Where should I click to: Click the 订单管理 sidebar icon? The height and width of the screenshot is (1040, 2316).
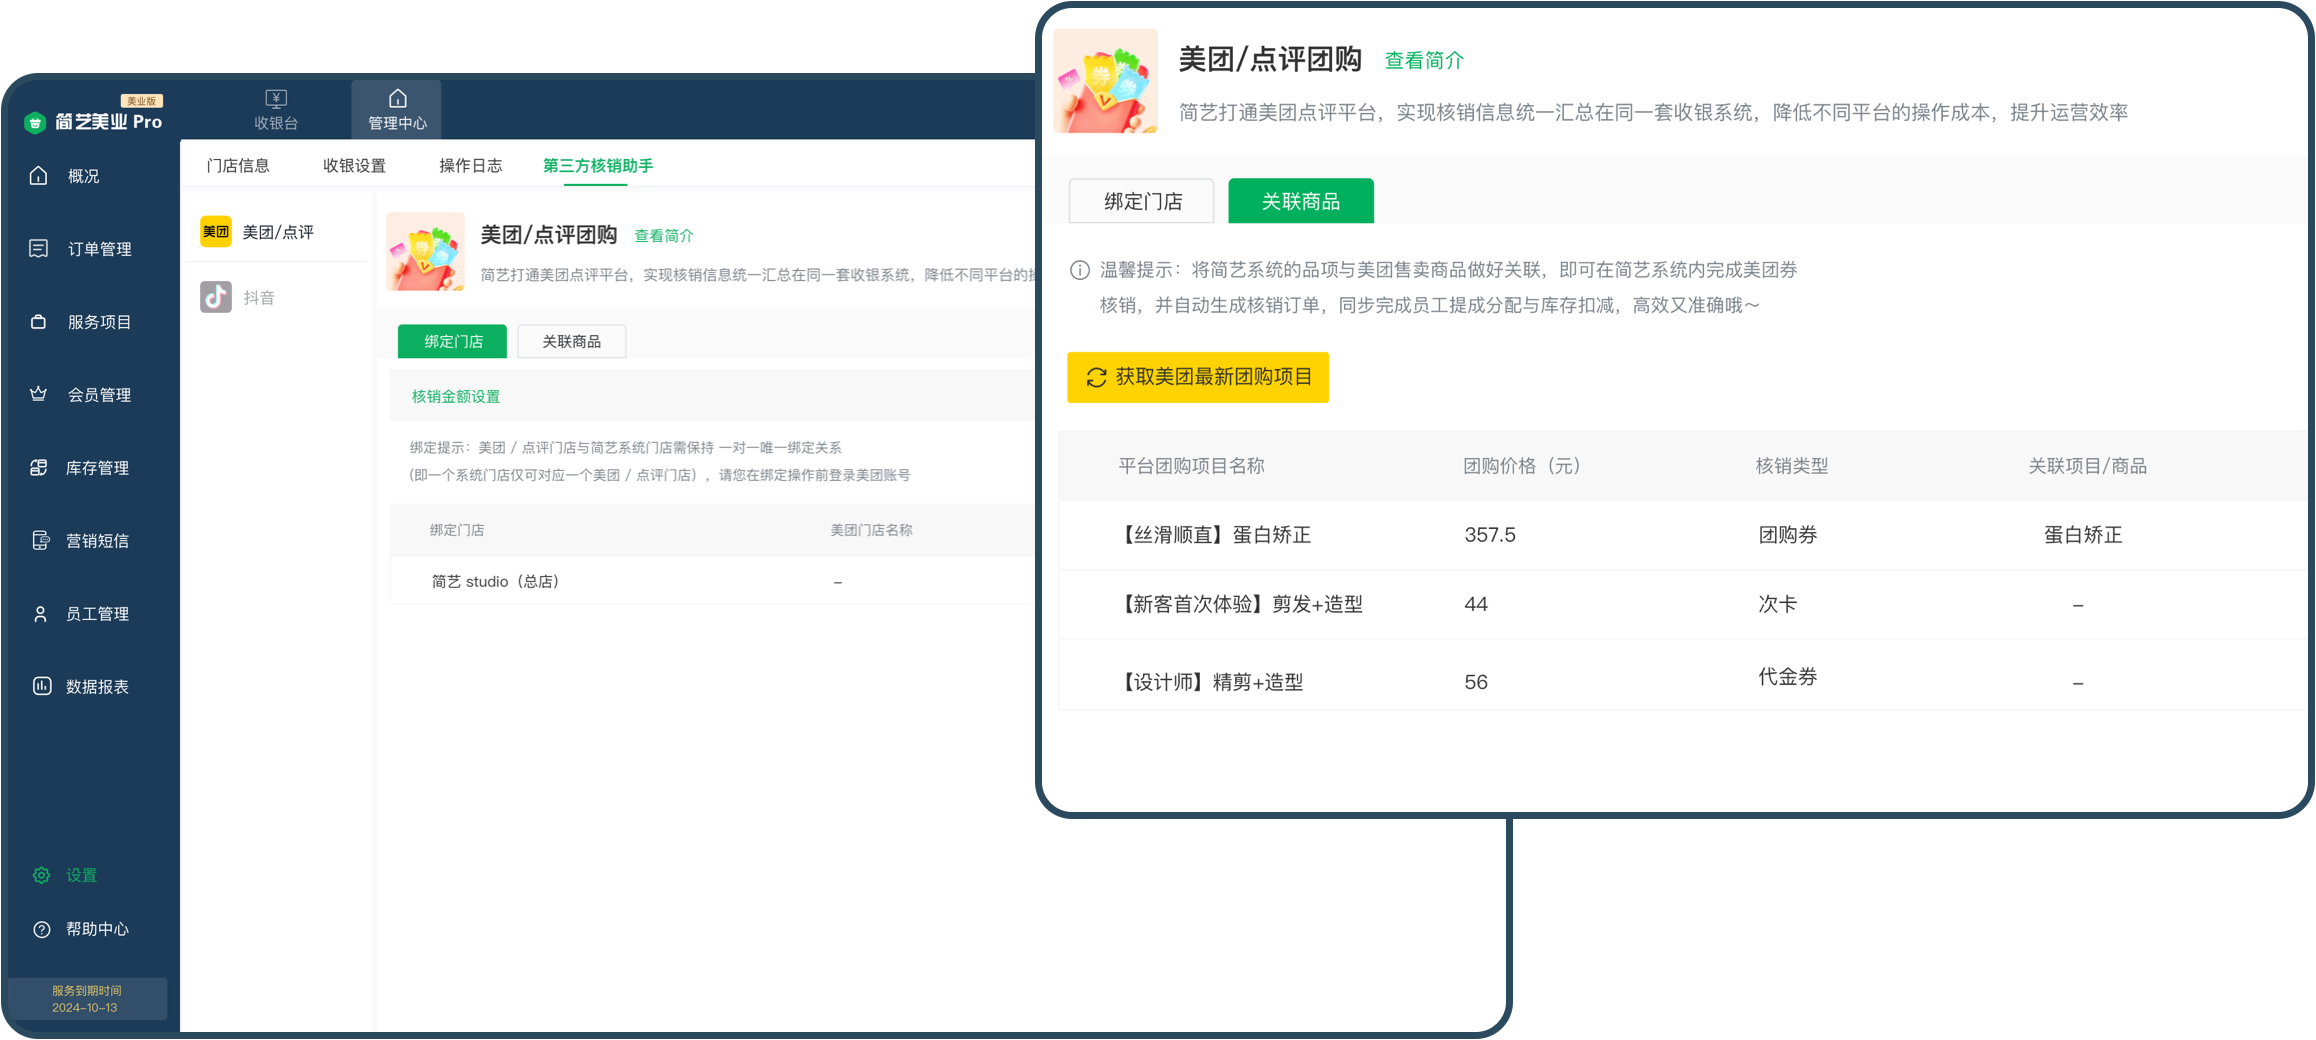(39, 249)
